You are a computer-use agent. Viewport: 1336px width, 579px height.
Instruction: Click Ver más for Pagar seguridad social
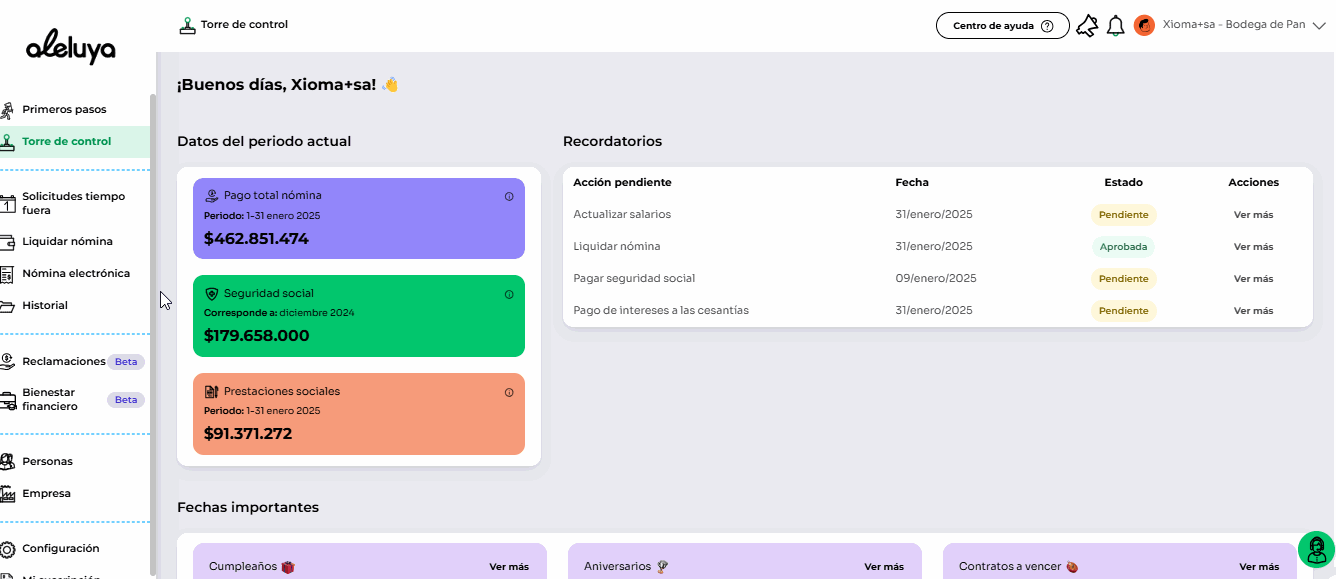point(1253,279)
